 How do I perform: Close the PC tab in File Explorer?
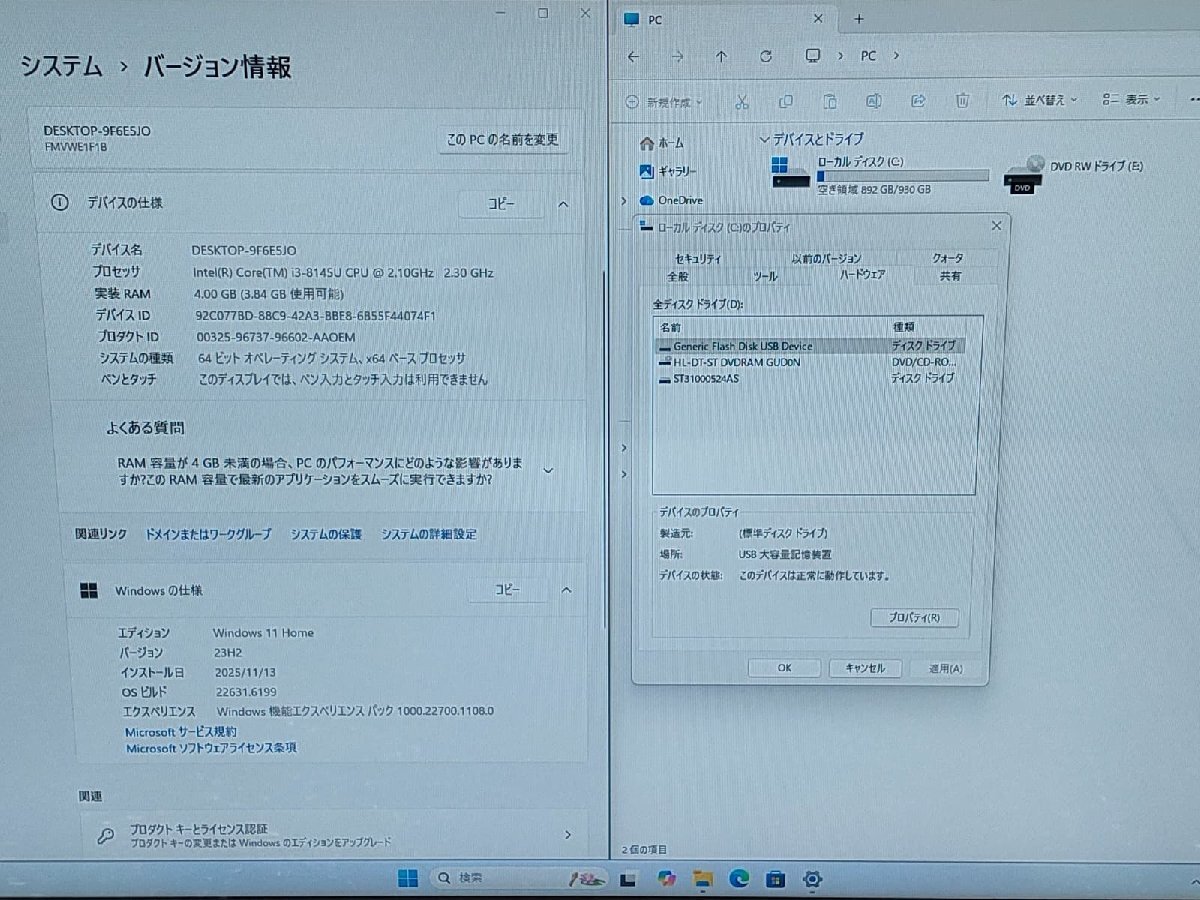[818, 19]
